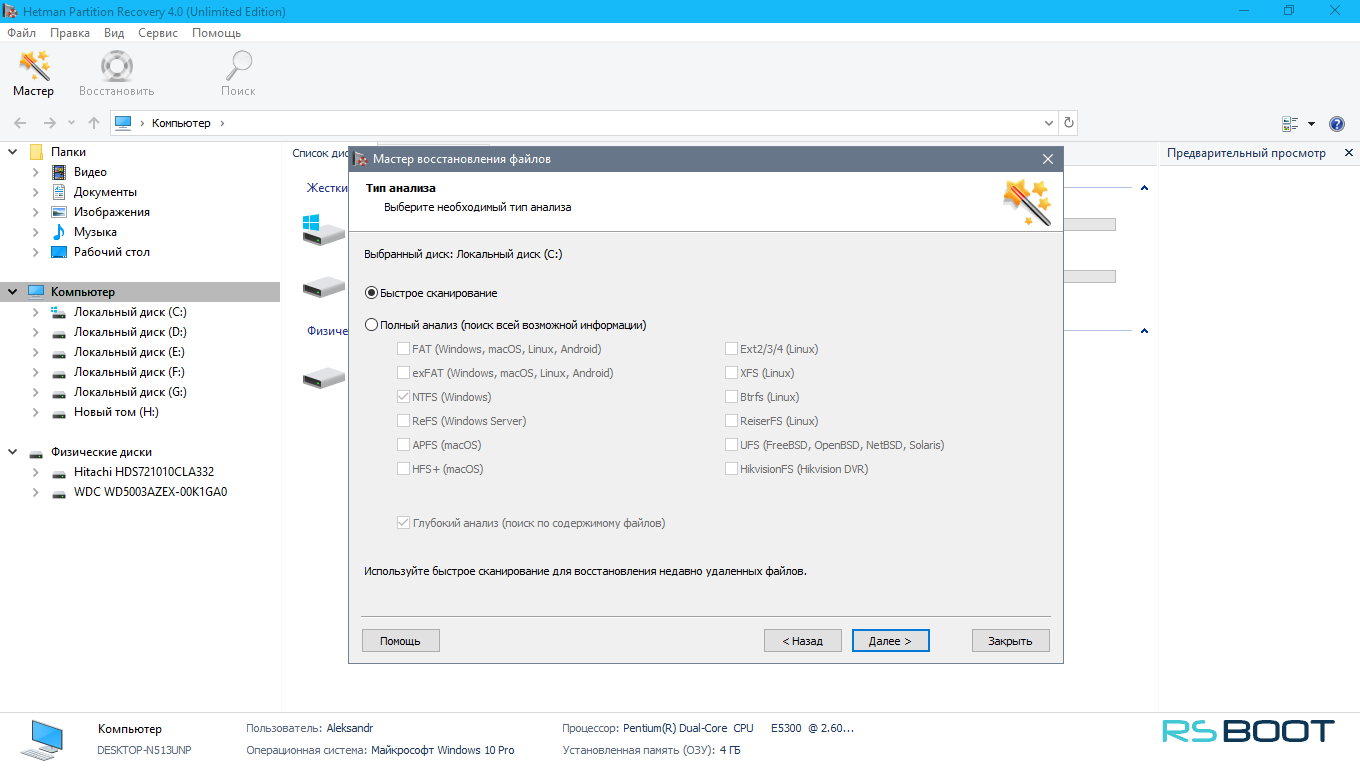Click the Помощь button in wizard

(400, 641)
